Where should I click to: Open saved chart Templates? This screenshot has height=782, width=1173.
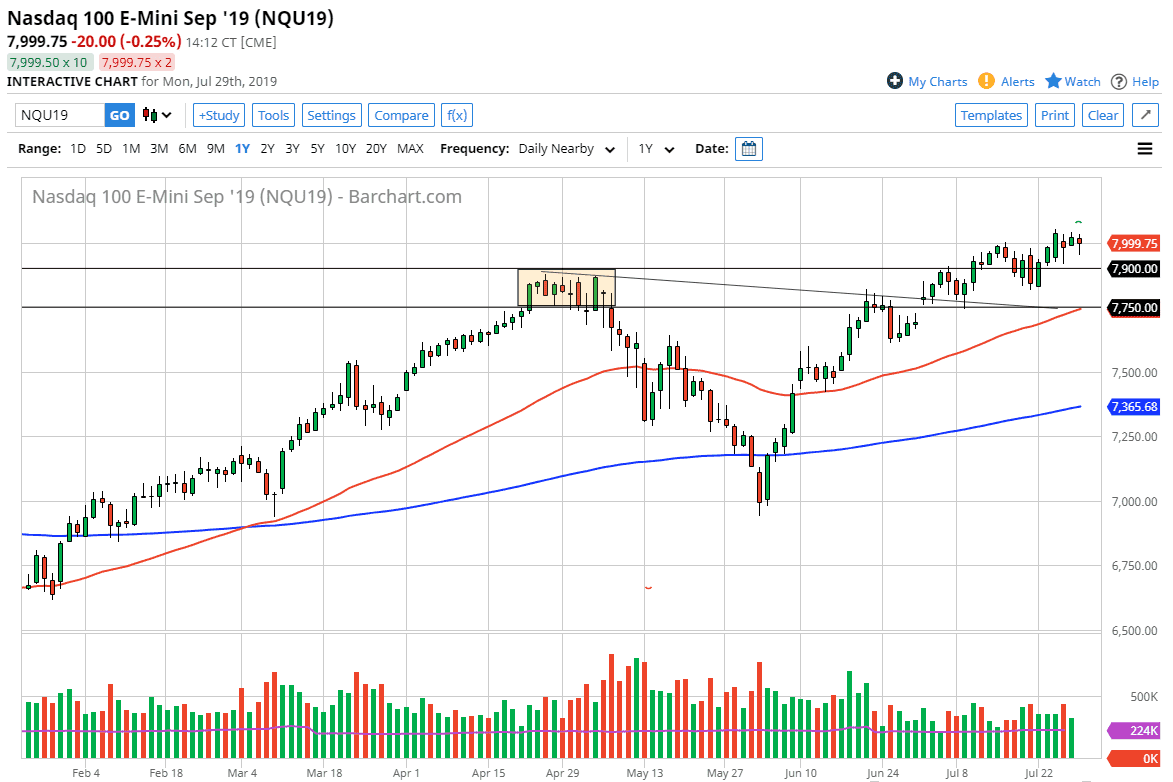991,114
